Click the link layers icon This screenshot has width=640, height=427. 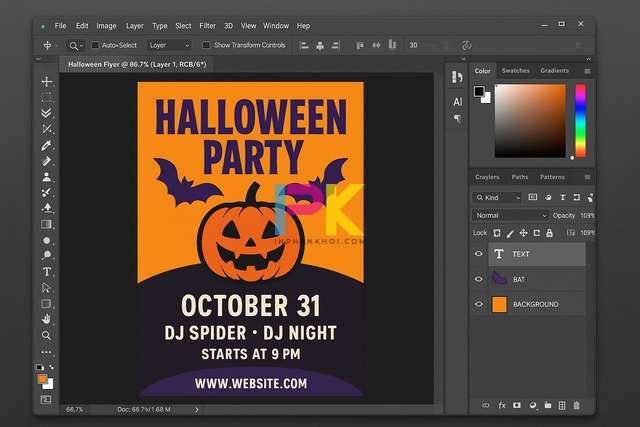tap(486, 406)
